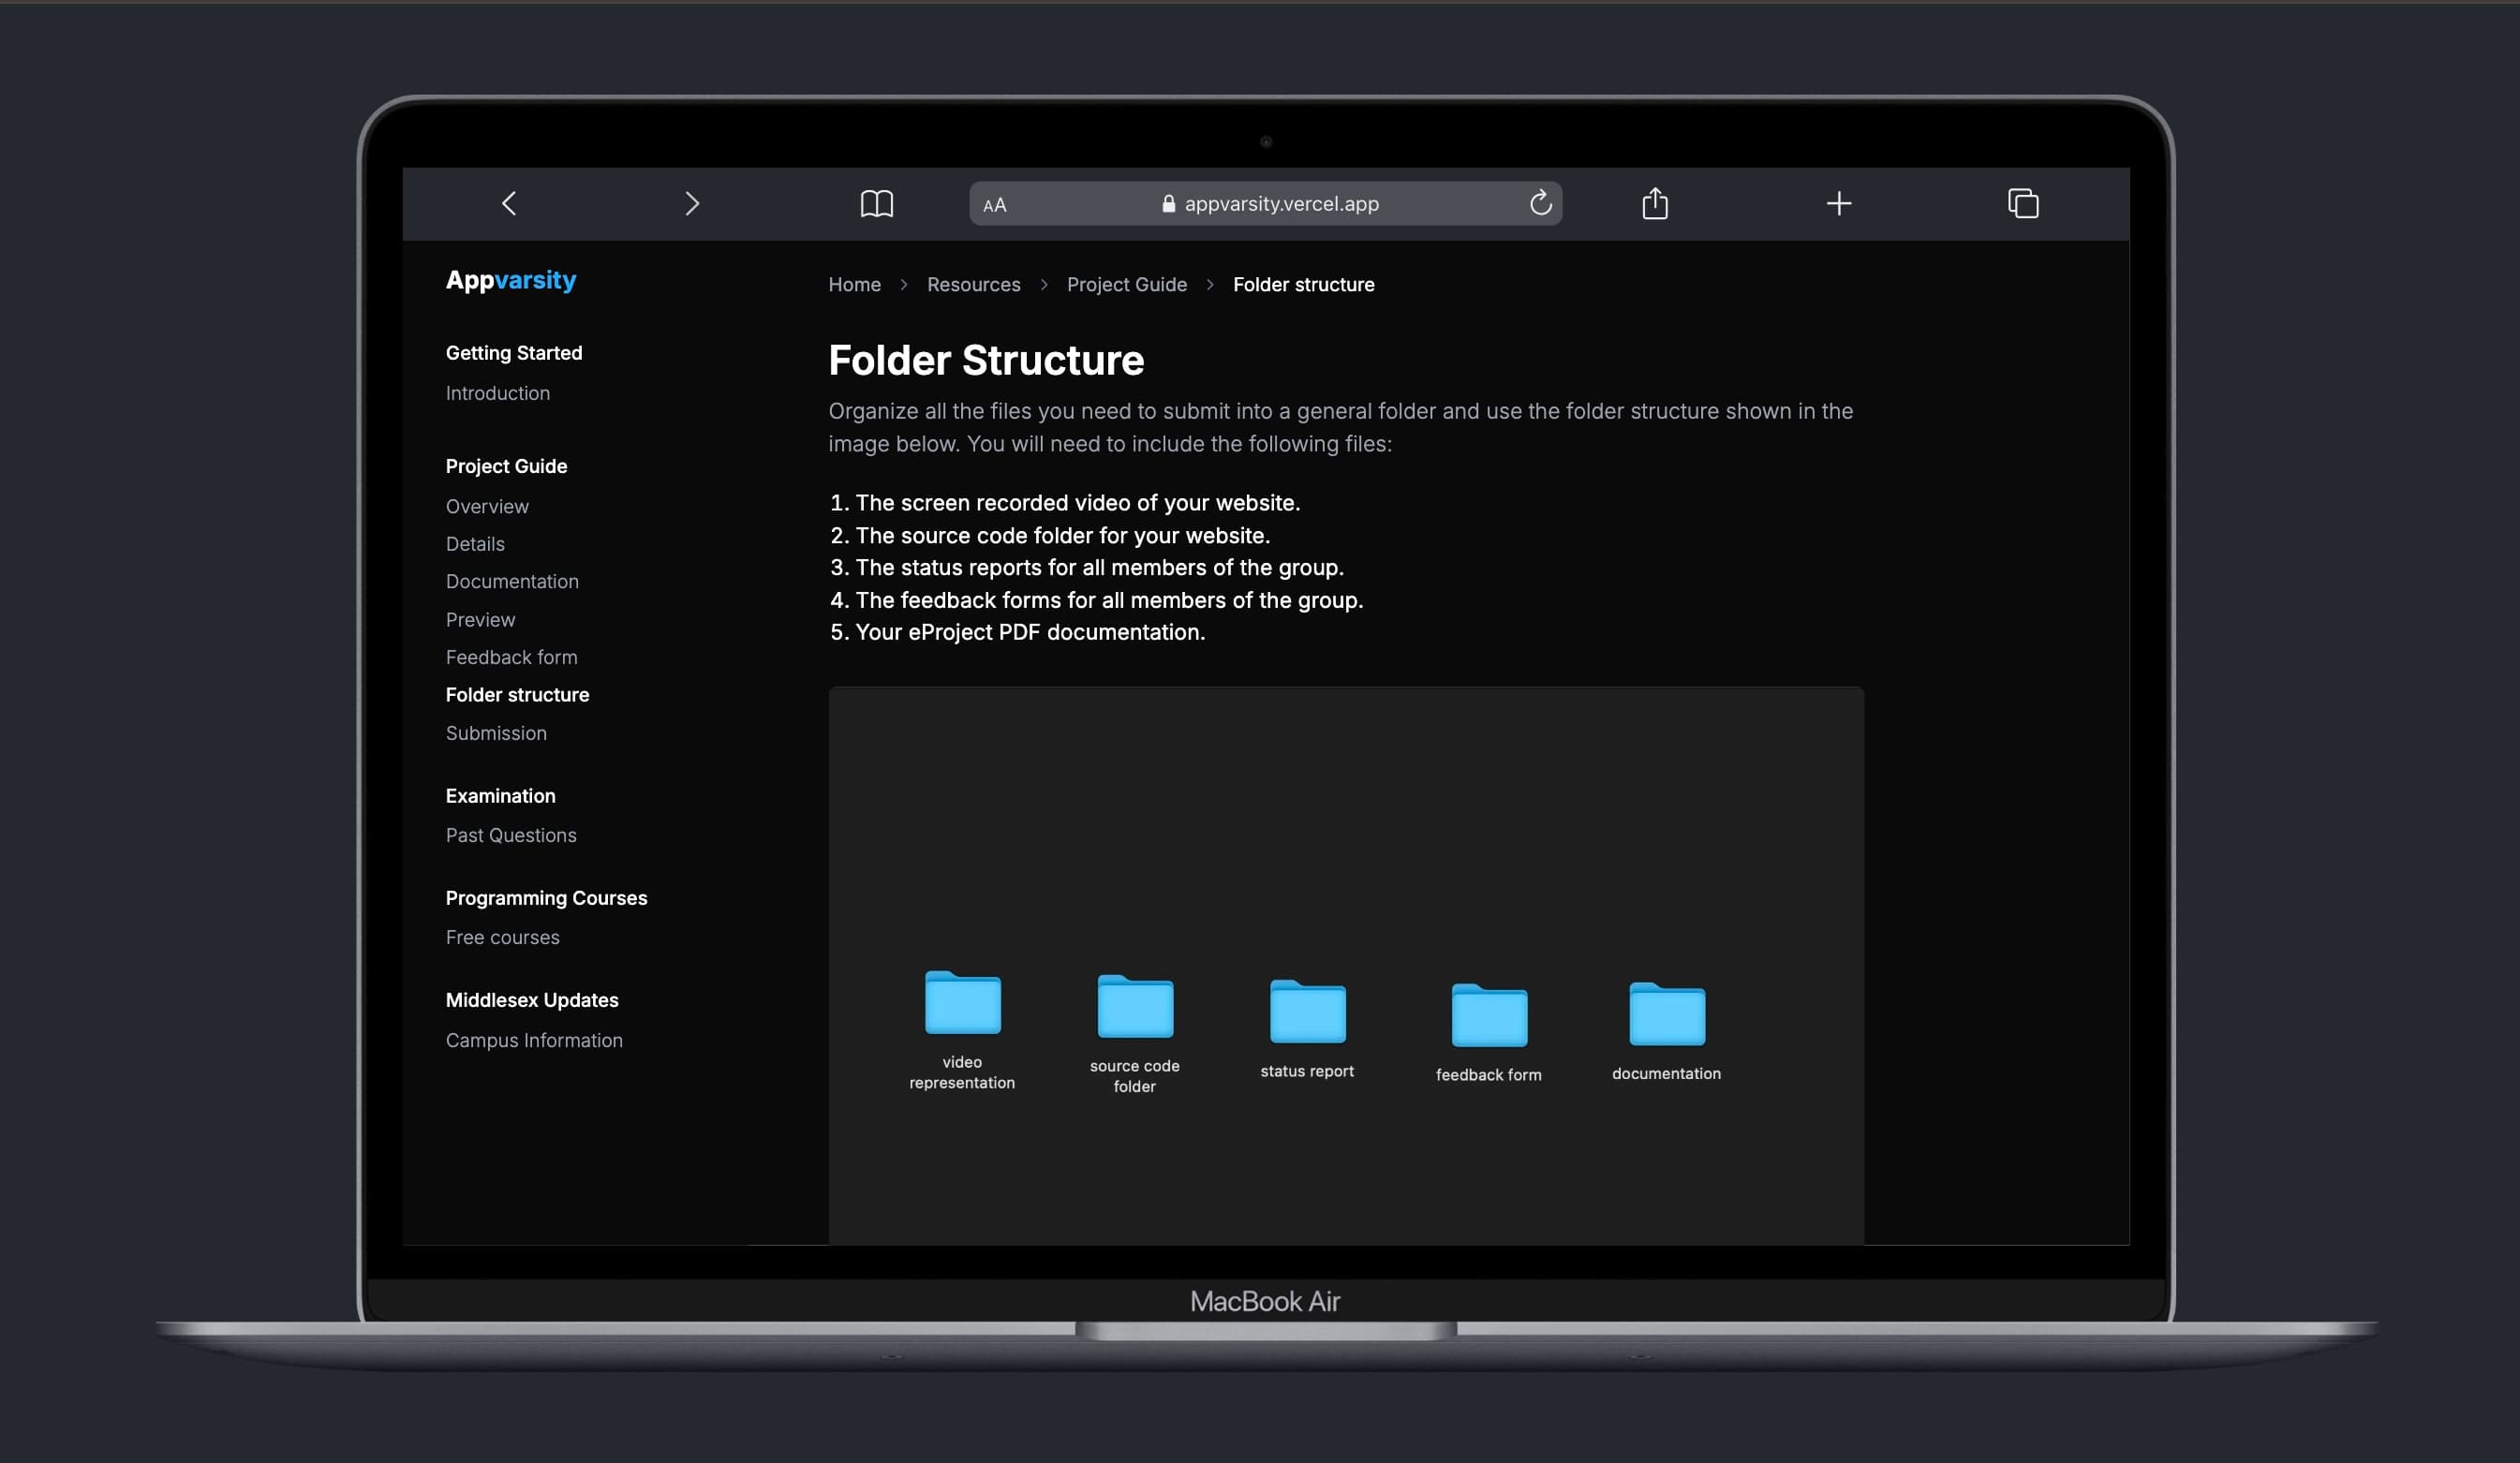Expand the Project Guide section

tap(505, 466)
